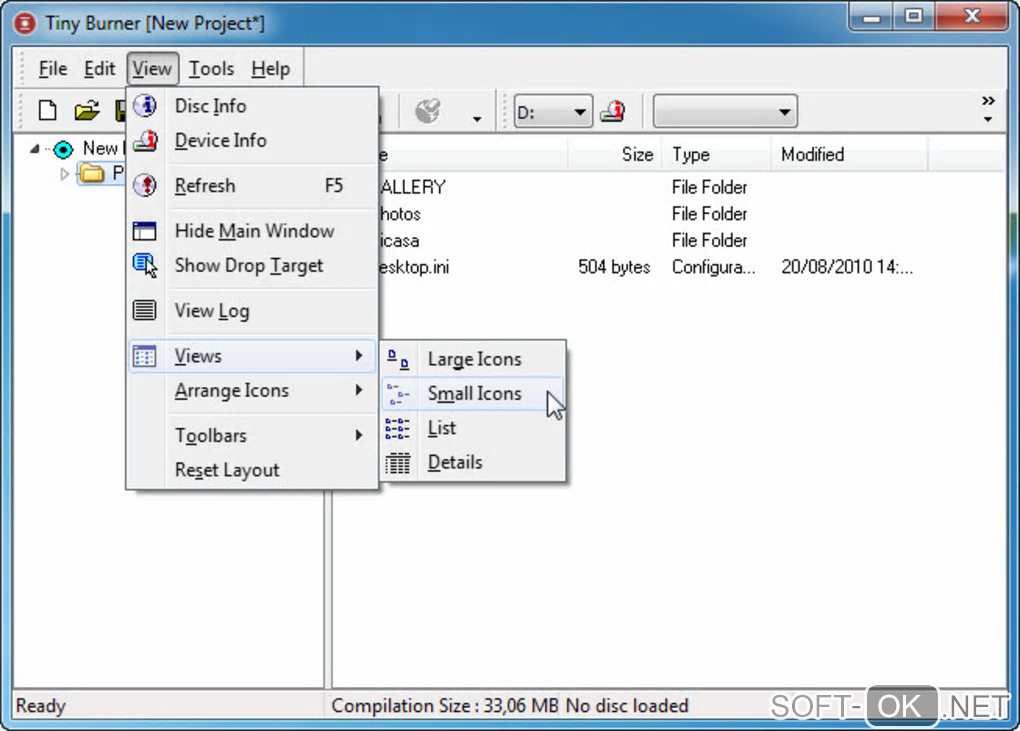Click the folder icon in project tree
The width and height of the screenshot is (1020, 731).
point(92,173)
